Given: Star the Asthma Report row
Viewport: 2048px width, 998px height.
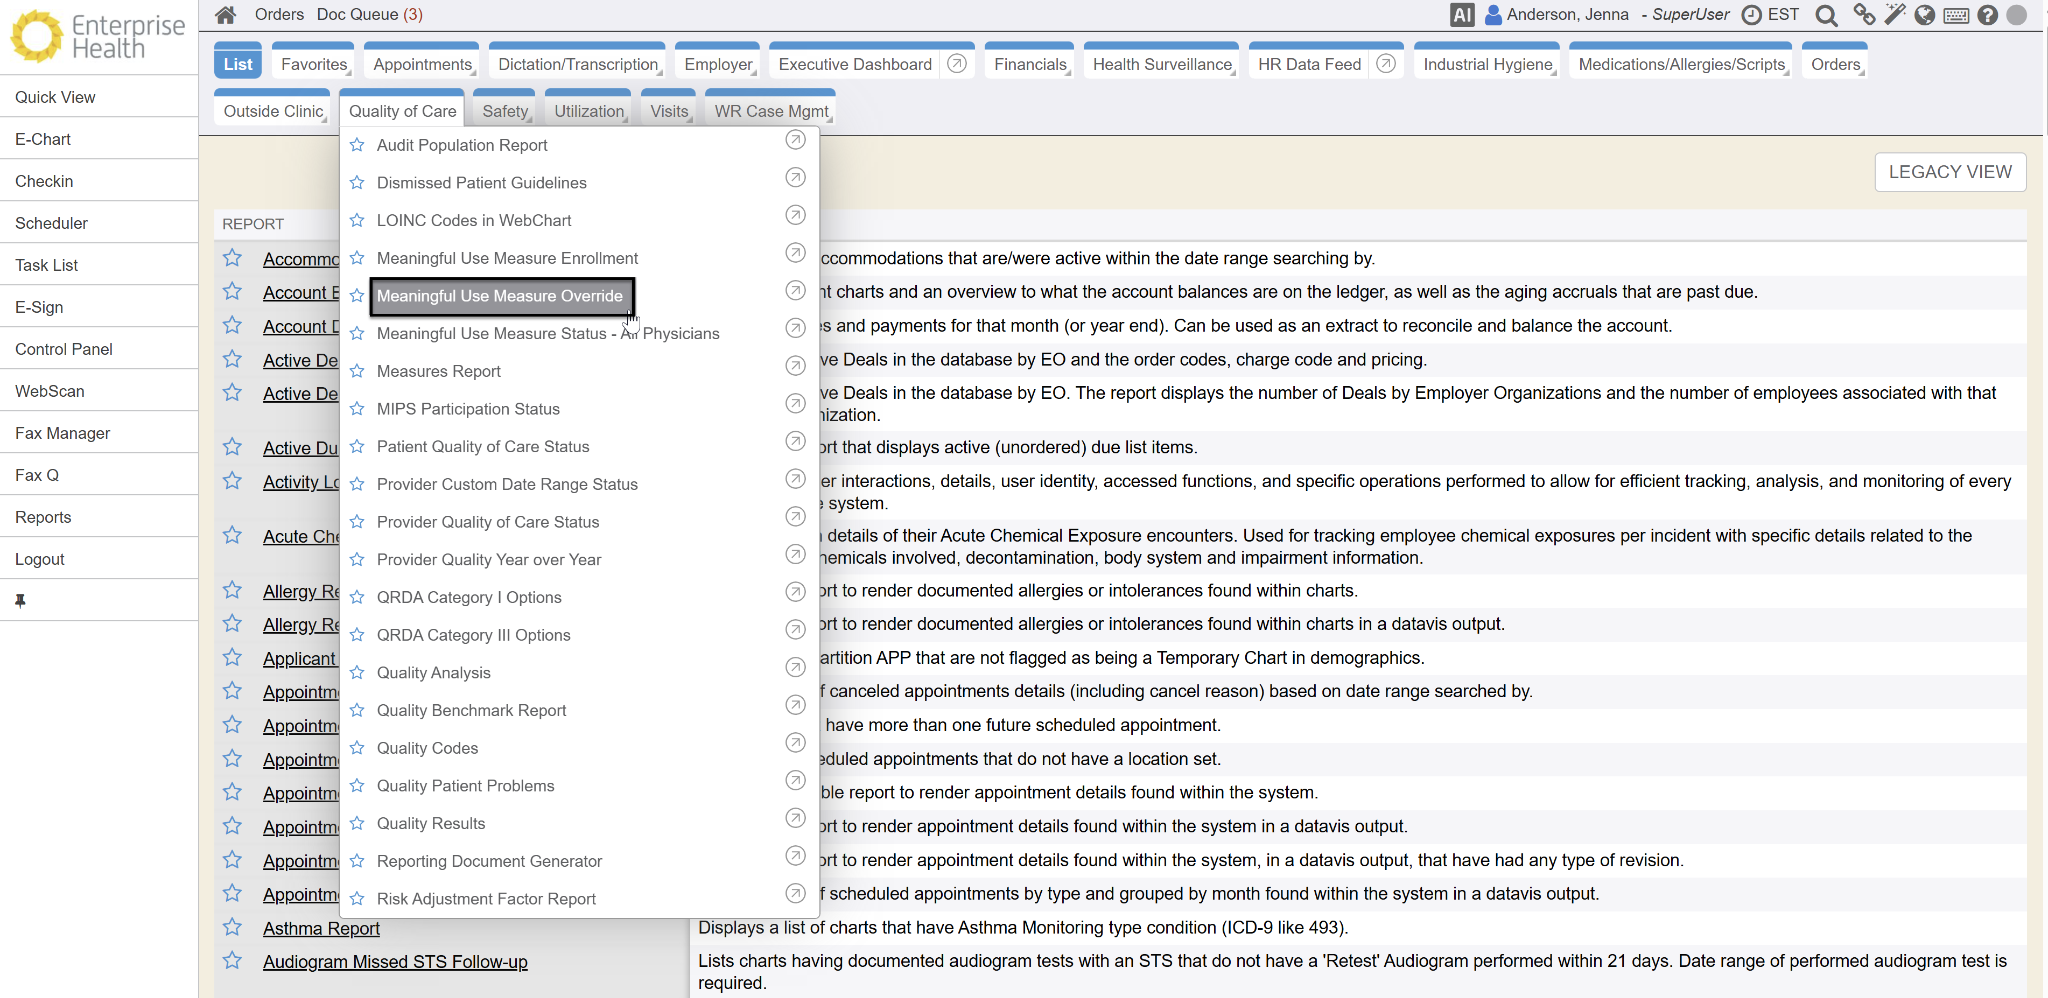Looking at the screenshot, I should pyautogui.click(x=233, y=927).
